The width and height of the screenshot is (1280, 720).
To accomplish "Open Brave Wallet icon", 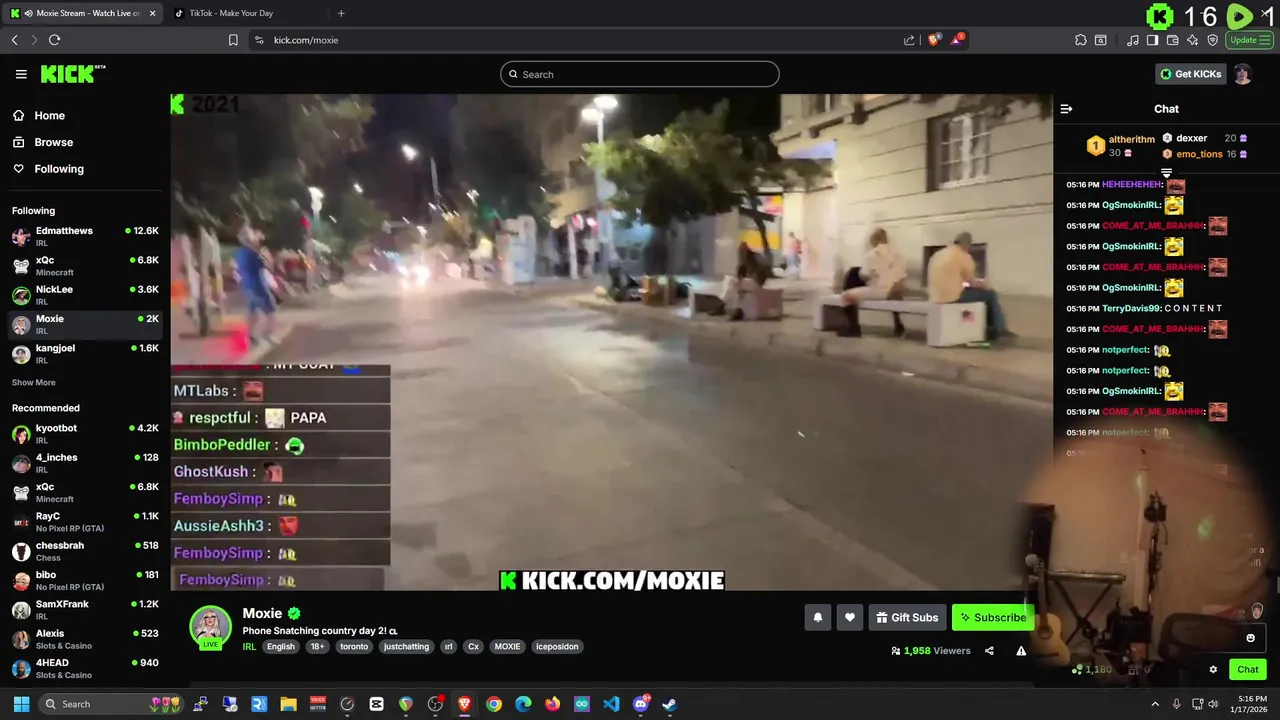I will point(1172,40).
